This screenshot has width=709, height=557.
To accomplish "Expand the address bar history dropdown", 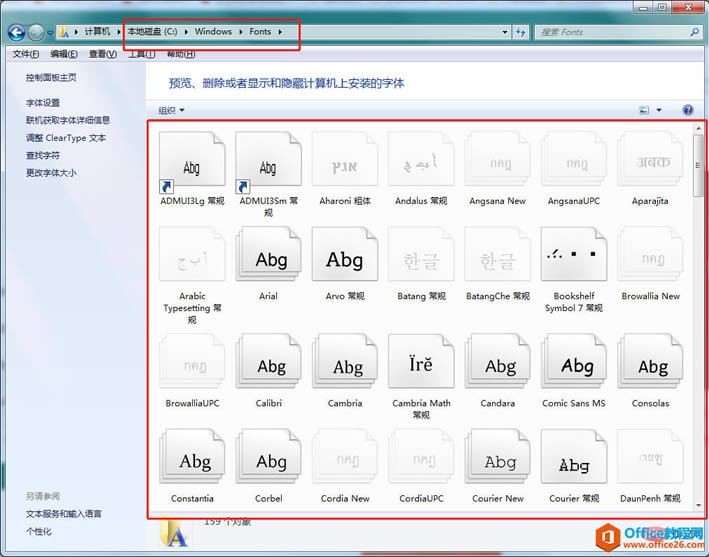I will pyautogui.click(x=505, y=32).
